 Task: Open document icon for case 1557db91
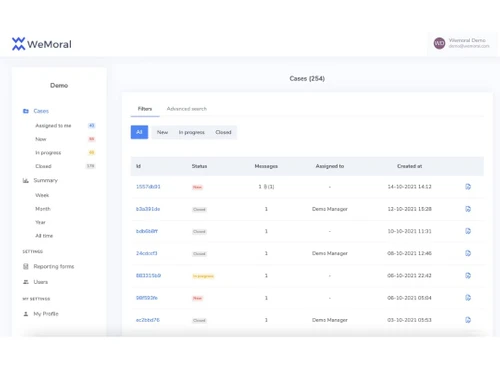point(468,187)
